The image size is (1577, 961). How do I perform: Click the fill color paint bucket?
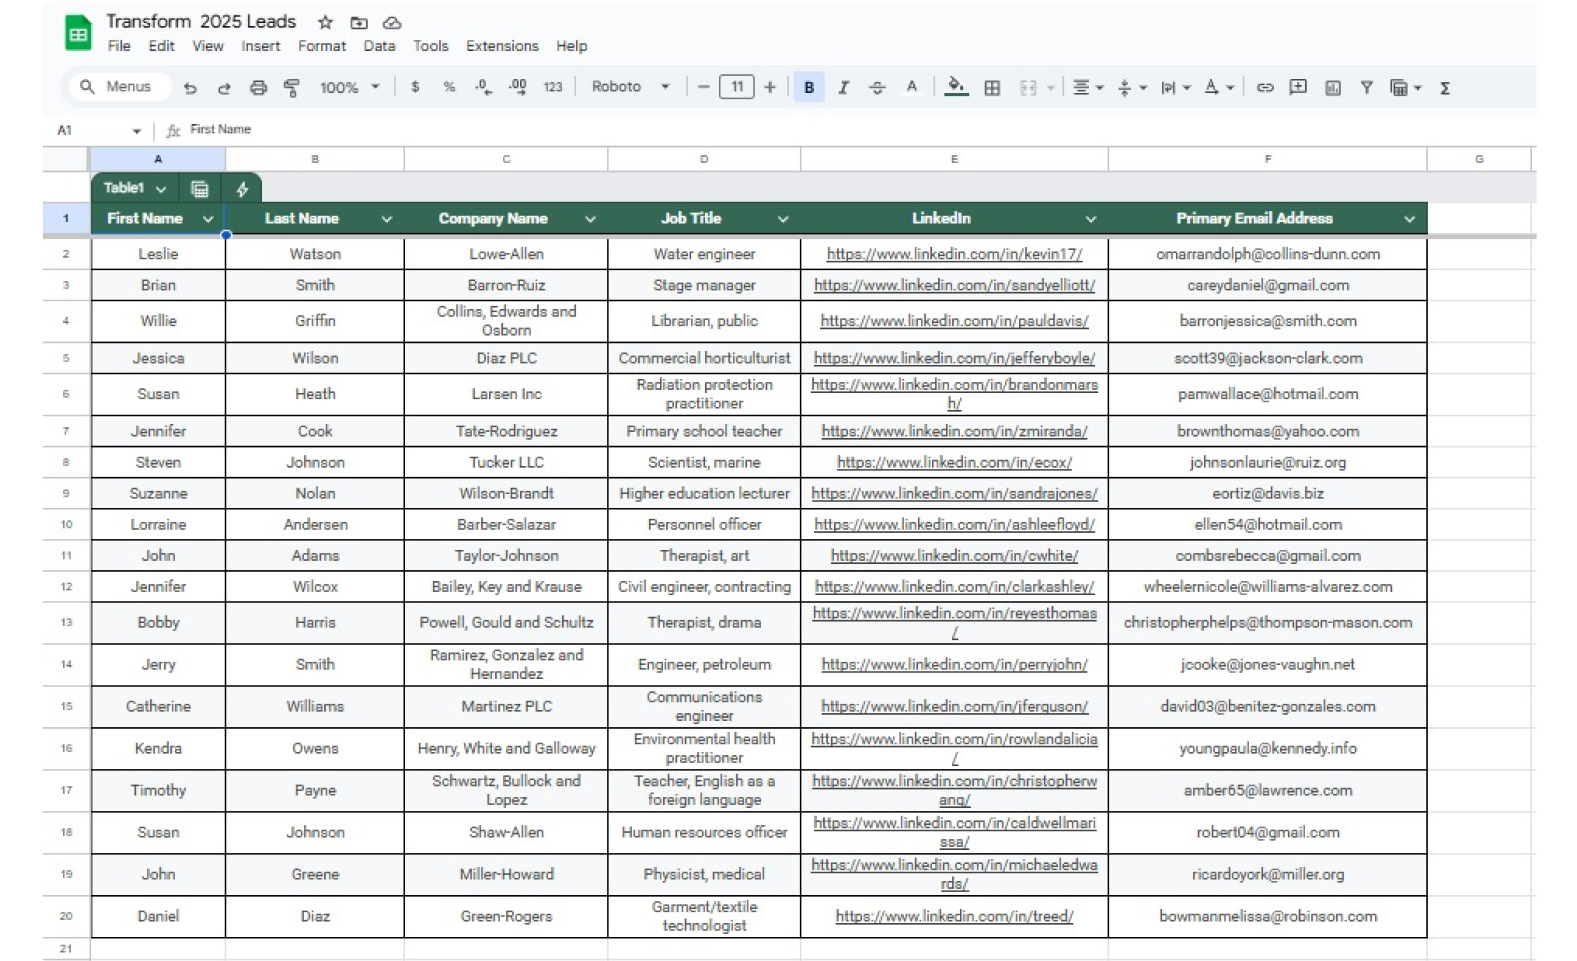tap(956, 87)
